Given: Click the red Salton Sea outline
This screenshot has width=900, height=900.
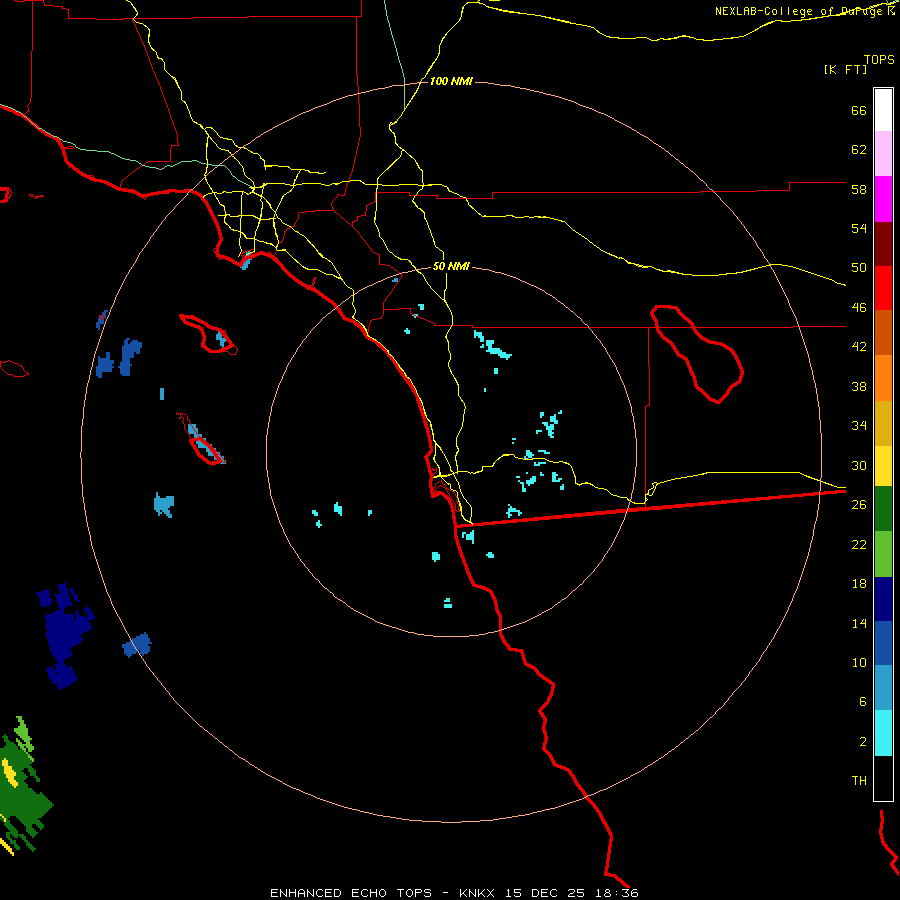Looking at the screenshot, I should click(697, 354).
